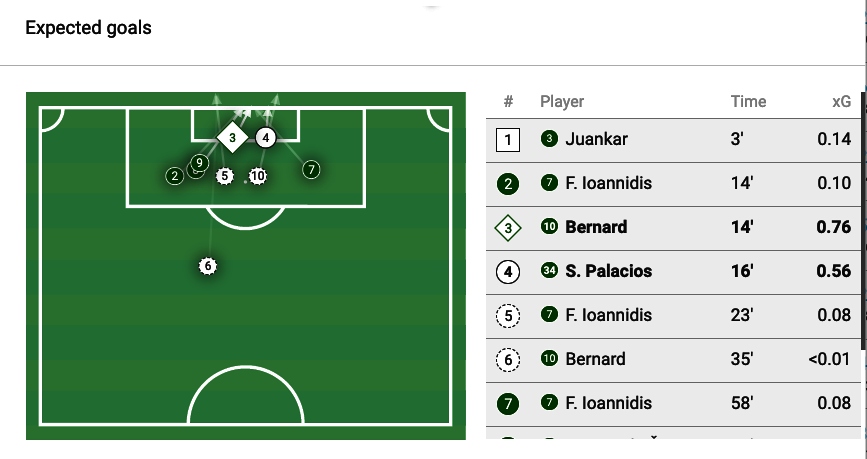Screen dimensions: 867x459
Task: Select dashed shot marker 5 on the pitch
Action: click(225, 176)
